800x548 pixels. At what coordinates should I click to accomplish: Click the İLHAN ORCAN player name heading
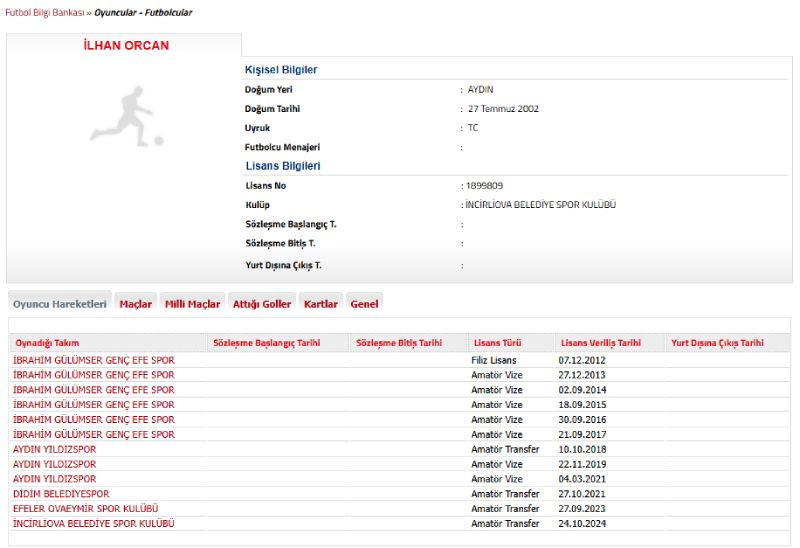tap(126, 45)
